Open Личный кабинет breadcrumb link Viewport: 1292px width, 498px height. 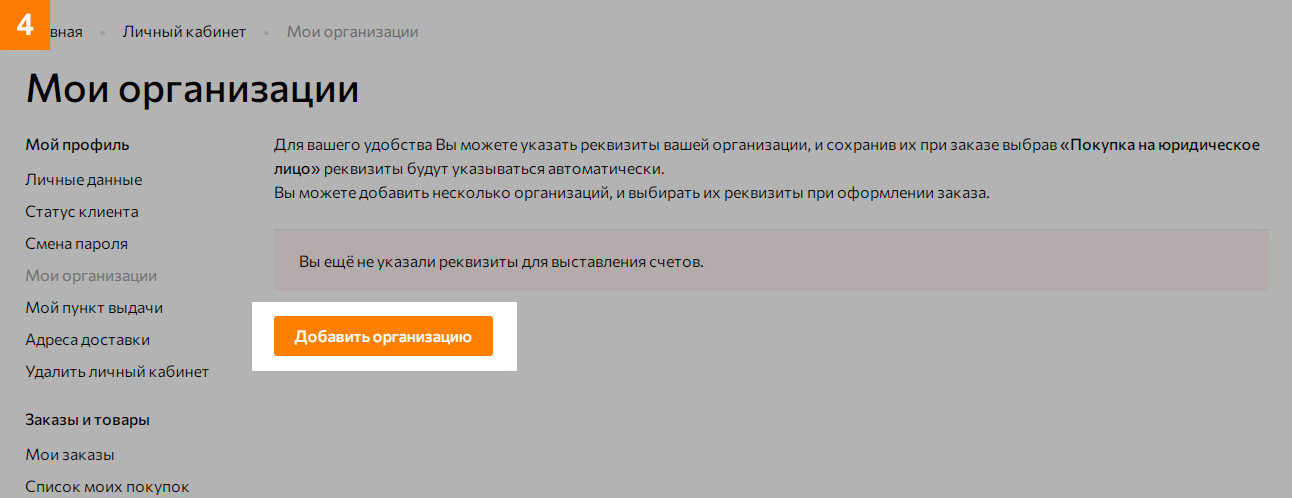point(184,32)
